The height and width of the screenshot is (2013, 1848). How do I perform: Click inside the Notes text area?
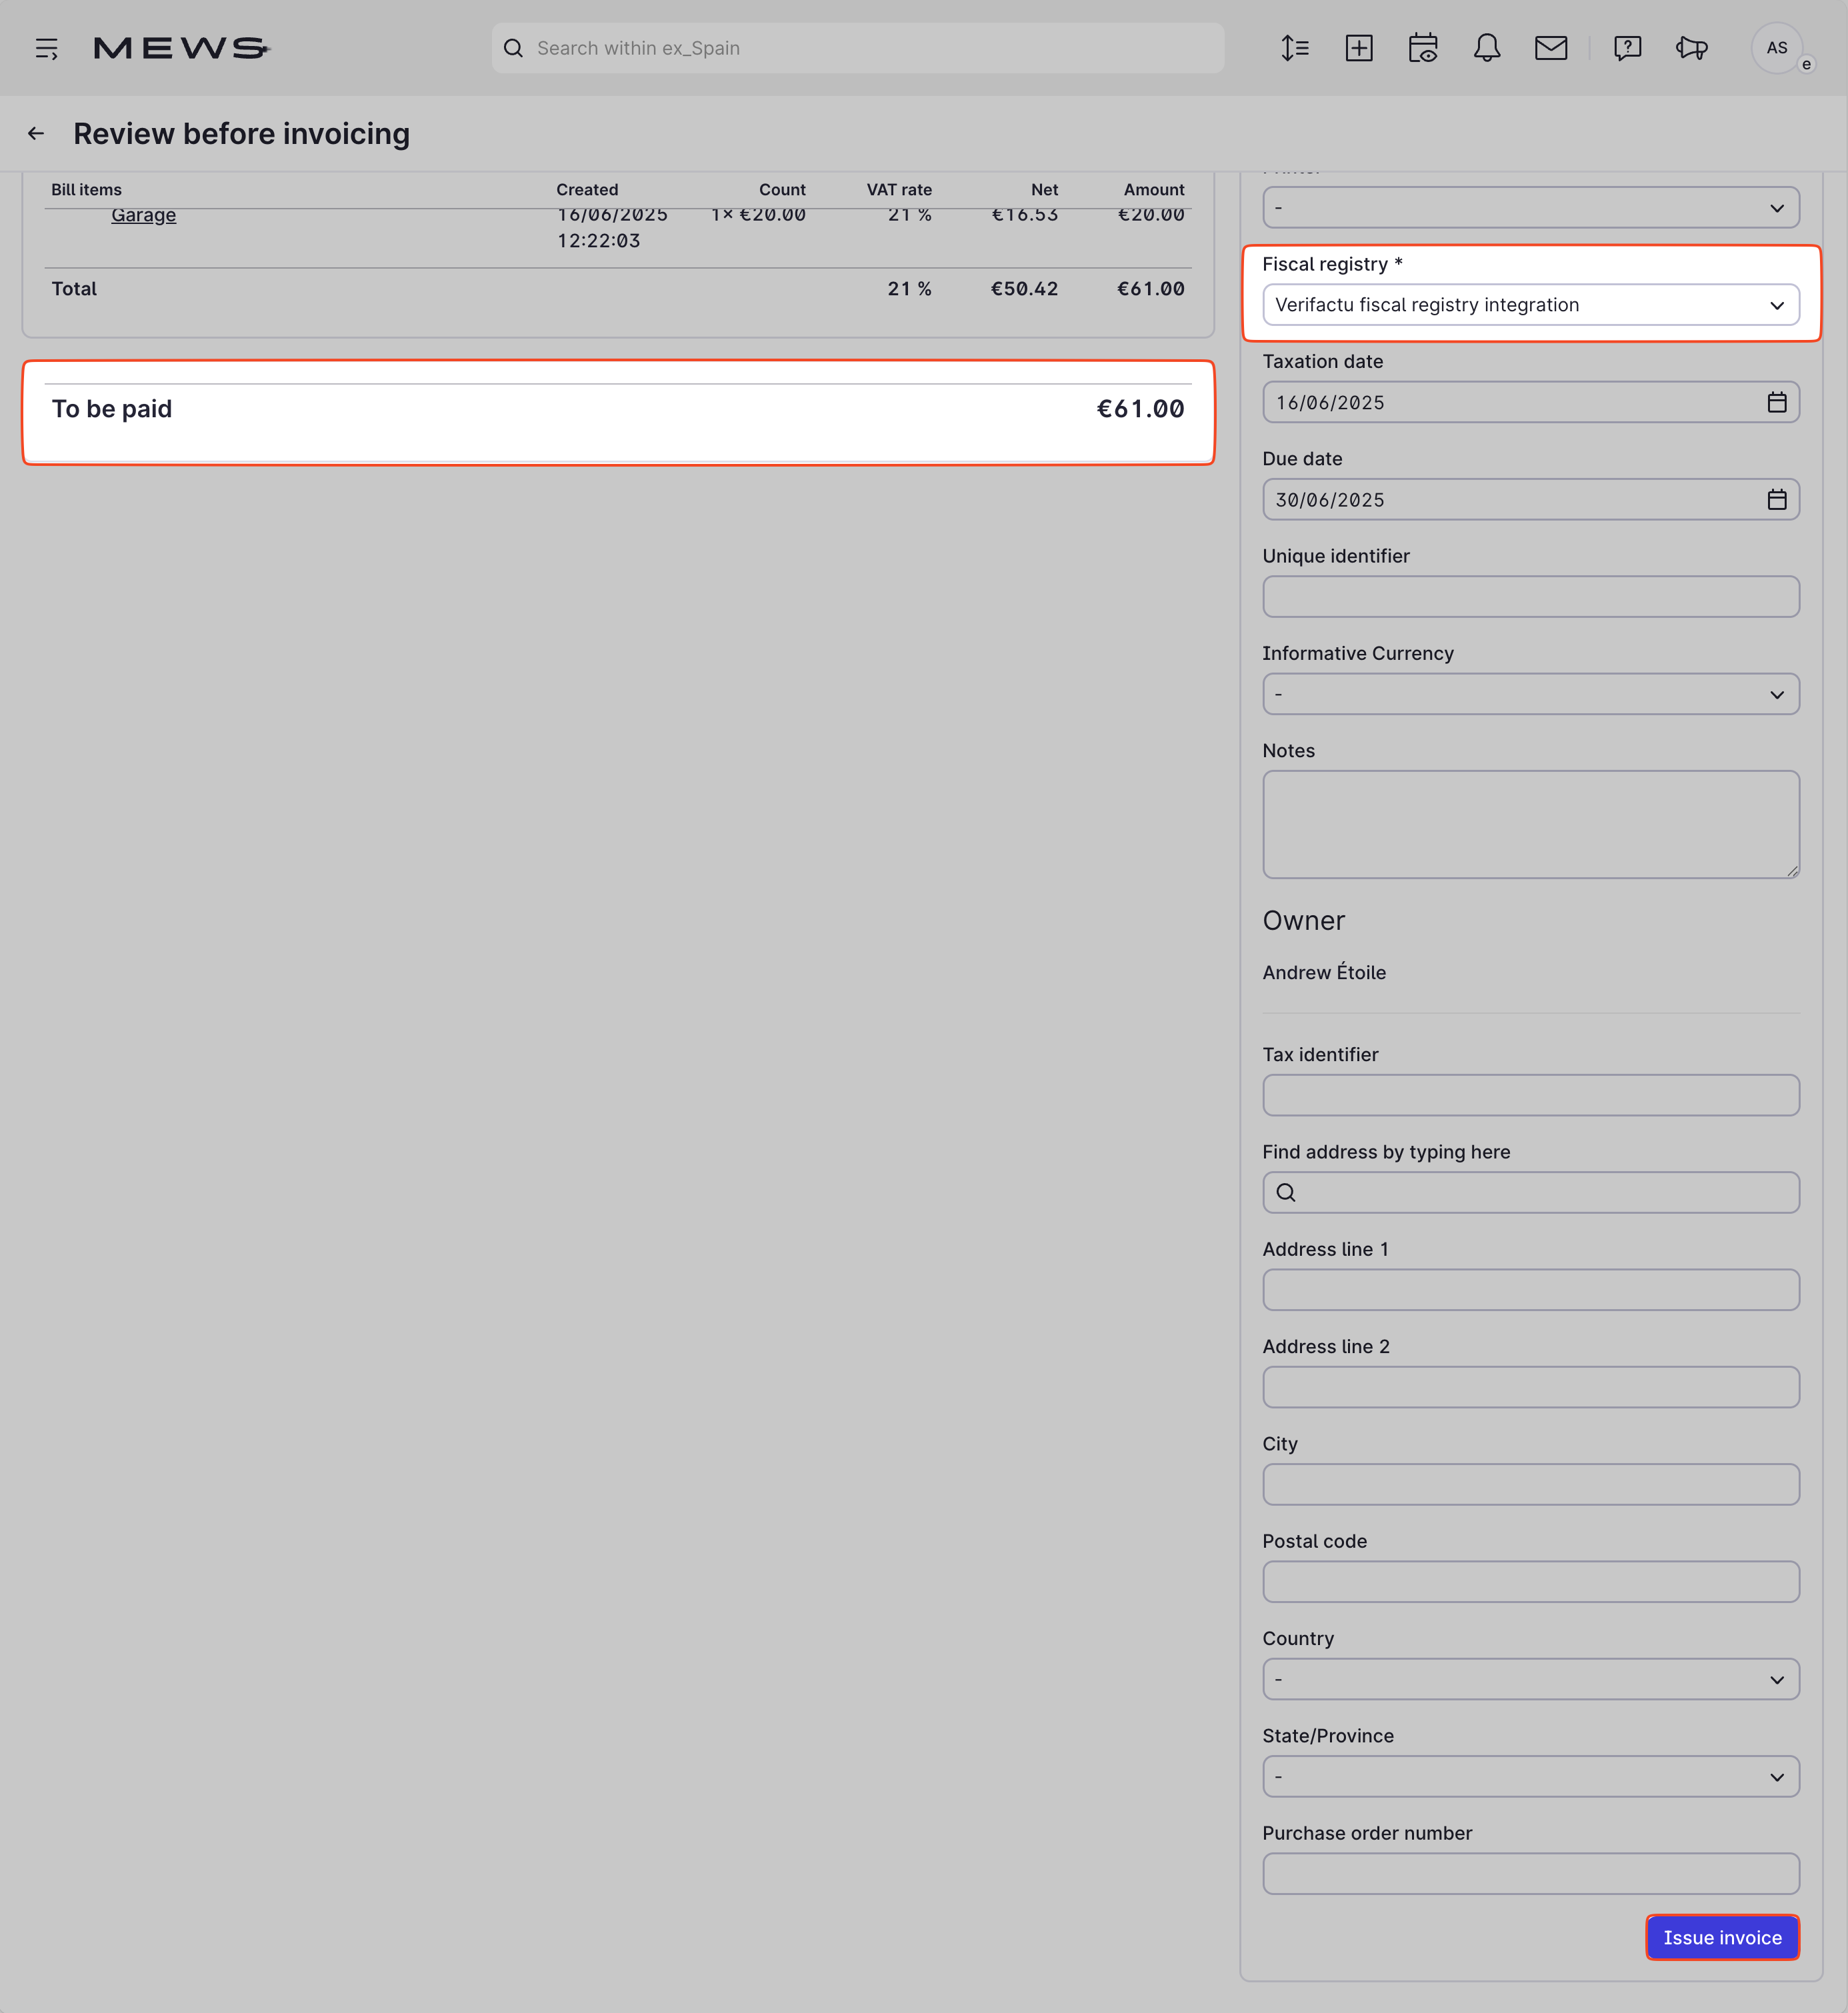(1531, 824)
